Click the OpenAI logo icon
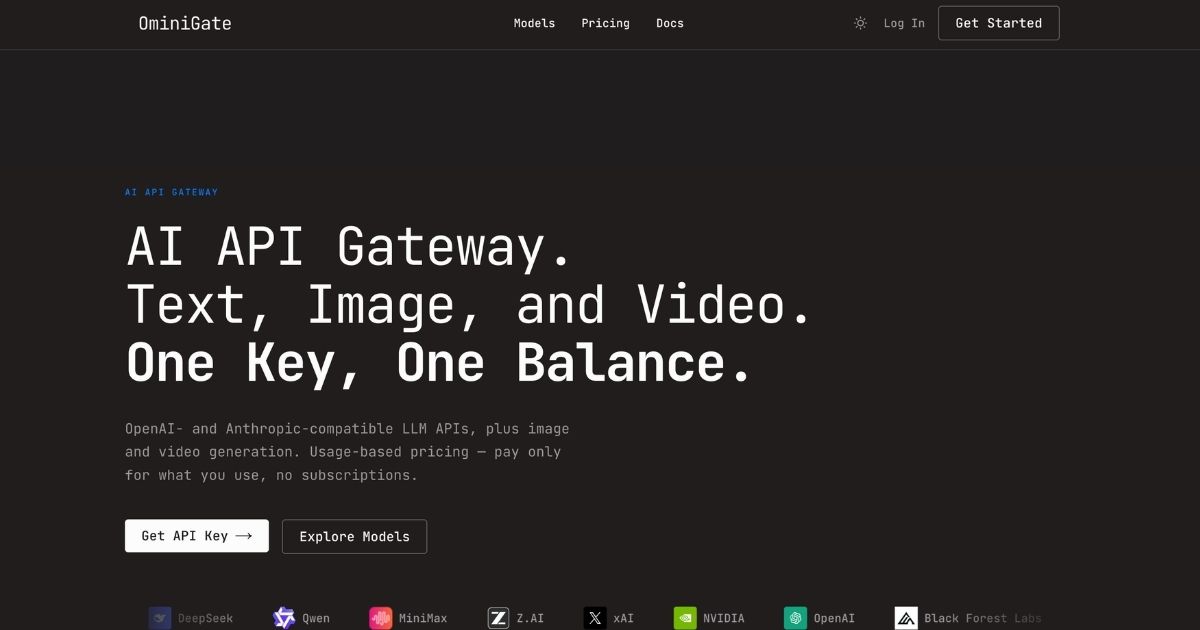Screen dimensions: 1200x630 click(795, 618)
